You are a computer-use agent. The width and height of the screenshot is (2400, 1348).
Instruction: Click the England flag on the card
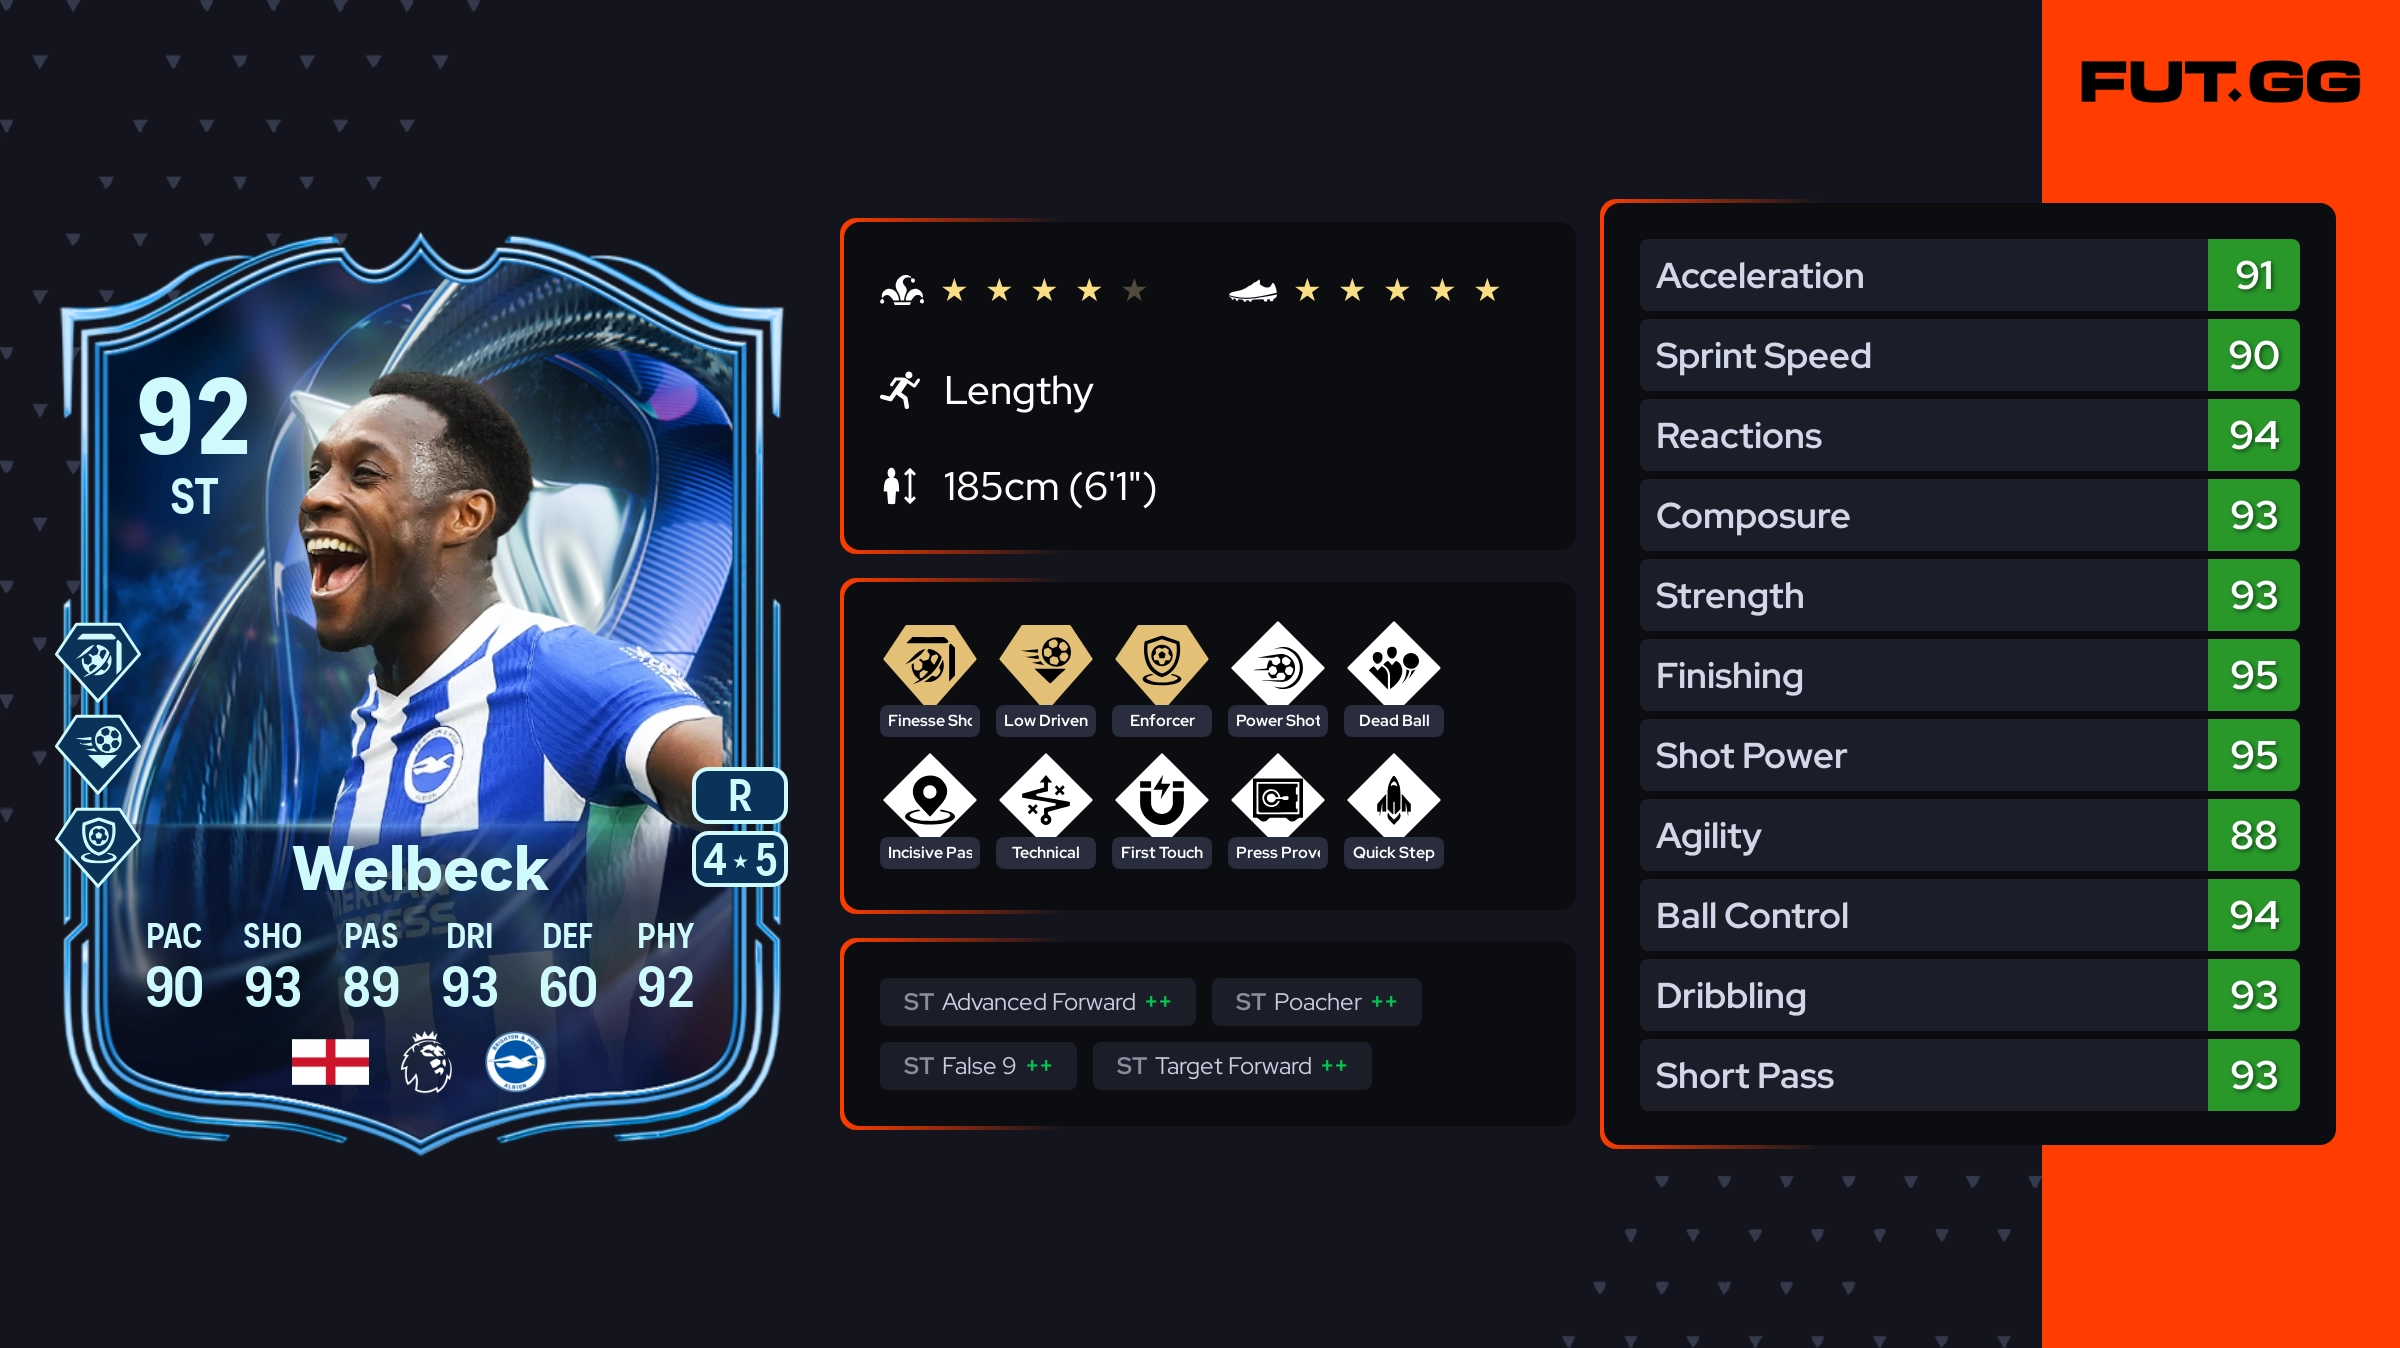[330, 1061]
